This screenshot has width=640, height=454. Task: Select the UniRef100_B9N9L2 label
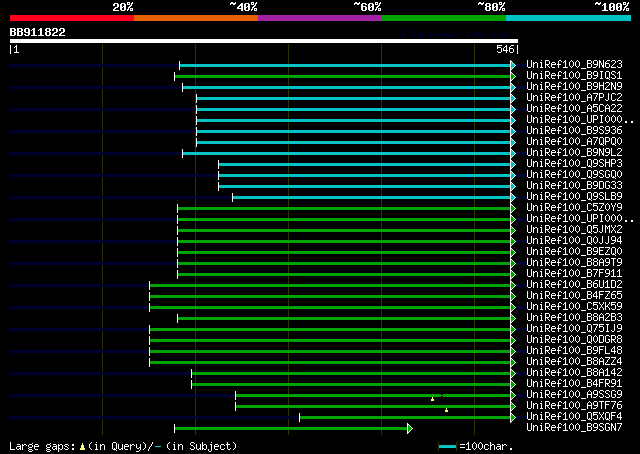click(574, 153)
